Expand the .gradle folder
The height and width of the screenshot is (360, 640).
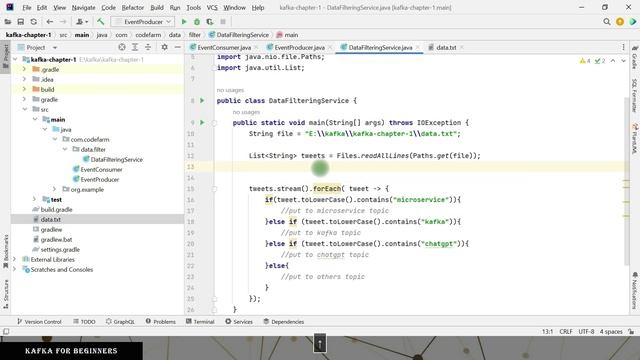(24, 69)
